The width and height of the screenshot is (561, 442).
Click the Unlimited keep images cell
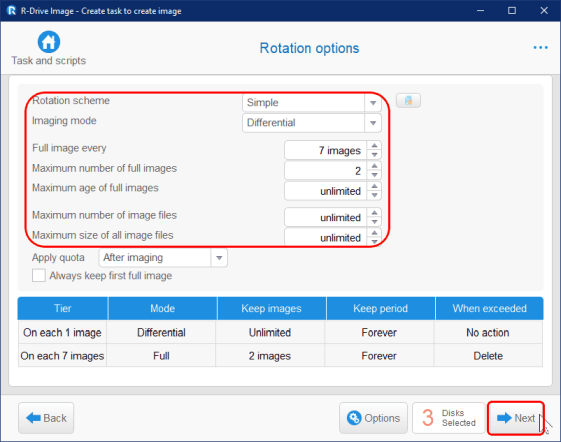pyautogui.click(x=270, y=332)
